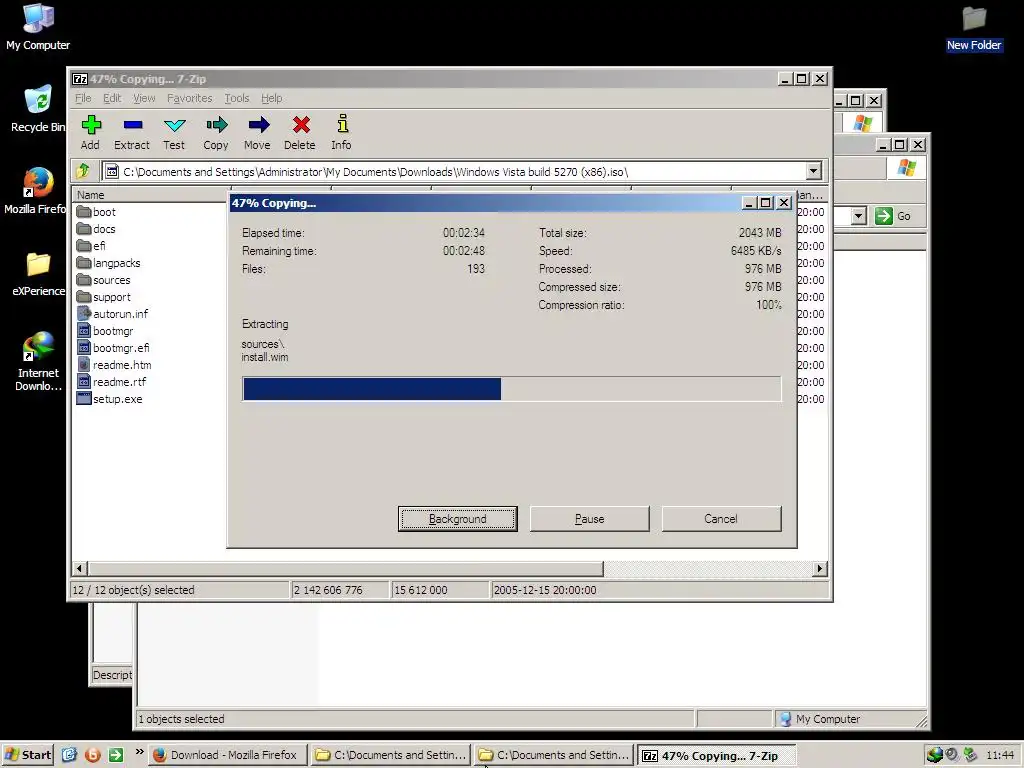This screenshot has height=768, width=1024.
Task: Click the '2005-12-15 20:00:00' status bar entry
Action: click(x=545, y=590)
